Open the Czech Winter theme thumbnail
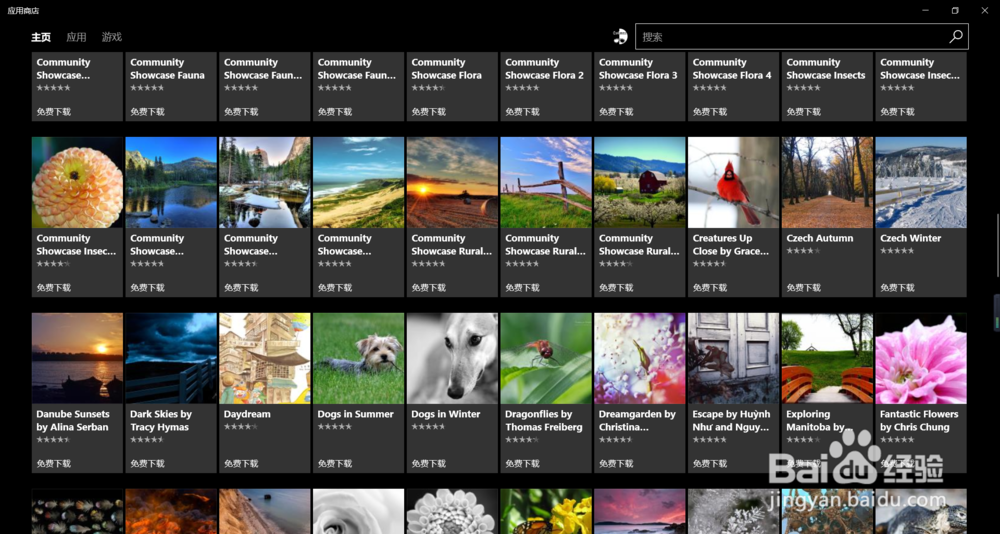 (x=921, y=182)
